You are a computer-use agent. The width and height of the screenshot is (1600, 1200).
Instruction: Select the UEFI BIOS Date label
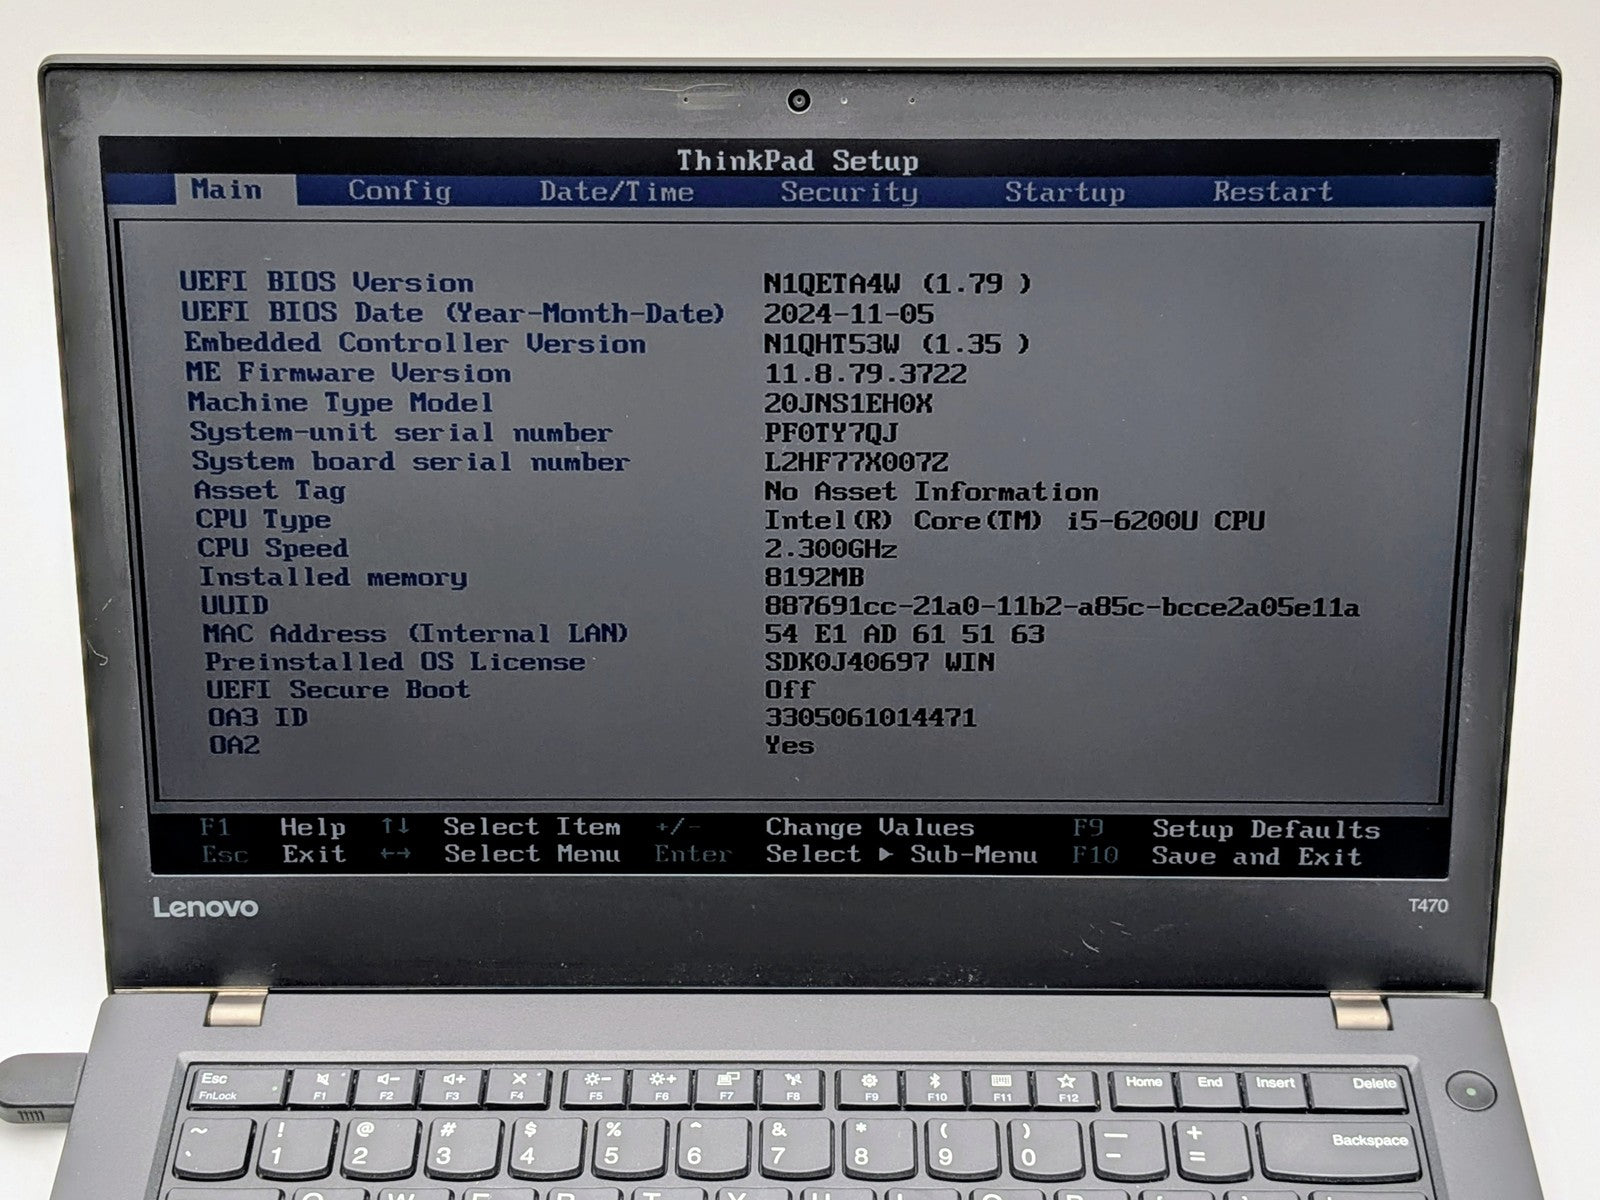tap(452, 312)
